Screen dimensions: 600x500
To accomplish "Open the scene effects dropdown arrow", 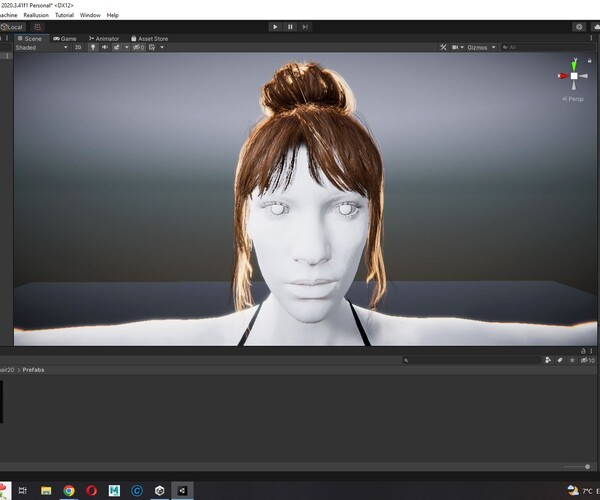I will pos(127,47).
